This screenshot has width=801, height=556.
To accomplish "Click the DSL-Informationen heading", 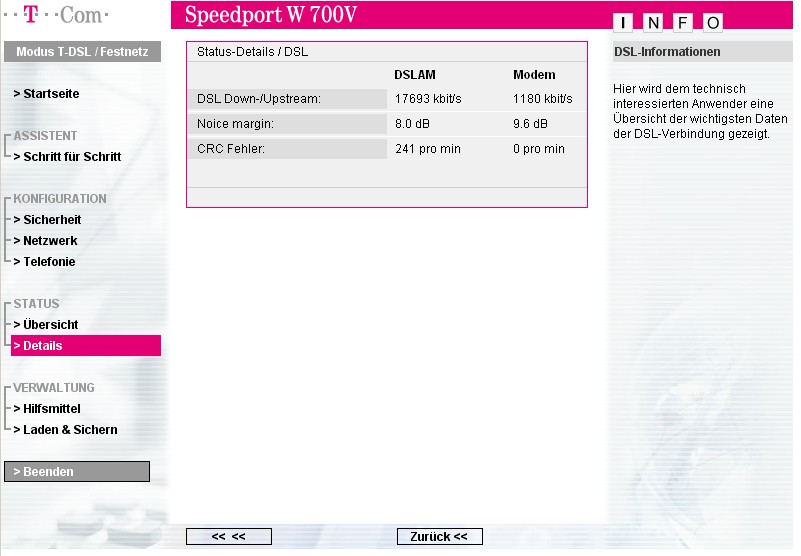I will 667,52.
